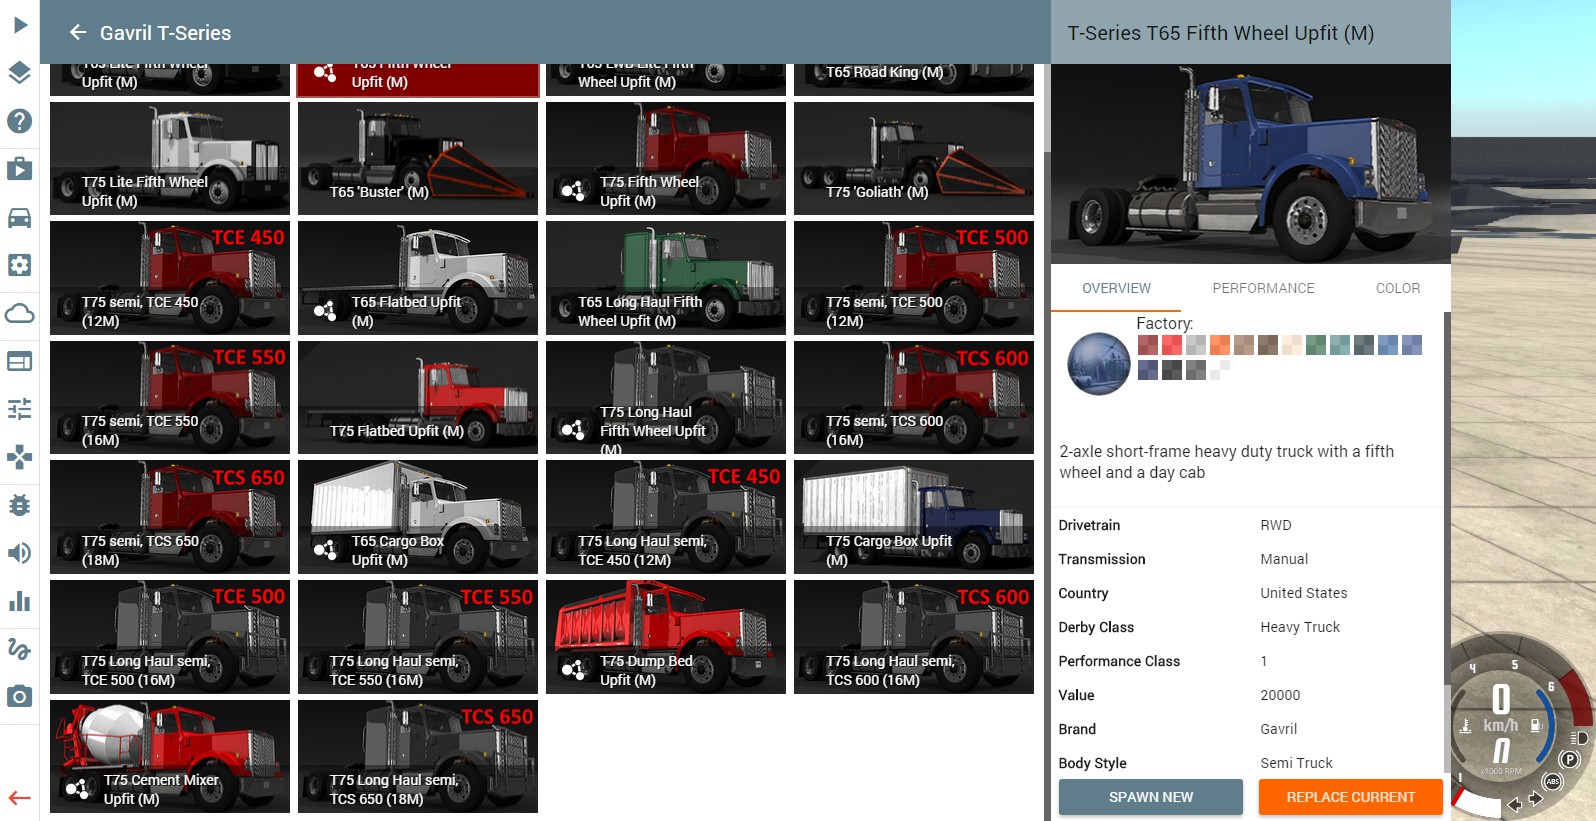The image size is (1596, 821).
Task: Open the layers (mods) sidebar icon
Action: [19, 73]
